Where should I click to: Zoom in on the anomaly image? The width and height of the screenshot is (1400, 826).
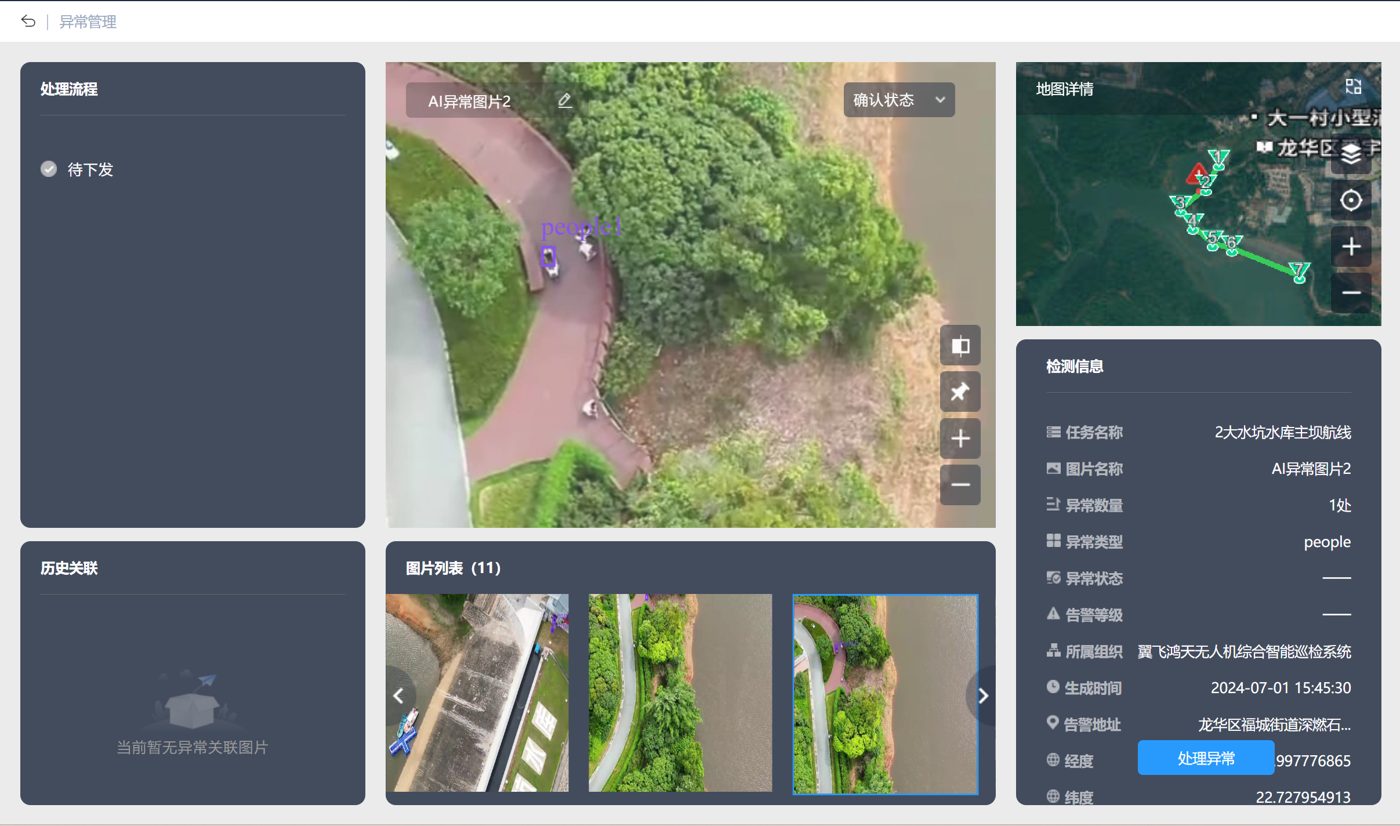[x=960, y=438]
